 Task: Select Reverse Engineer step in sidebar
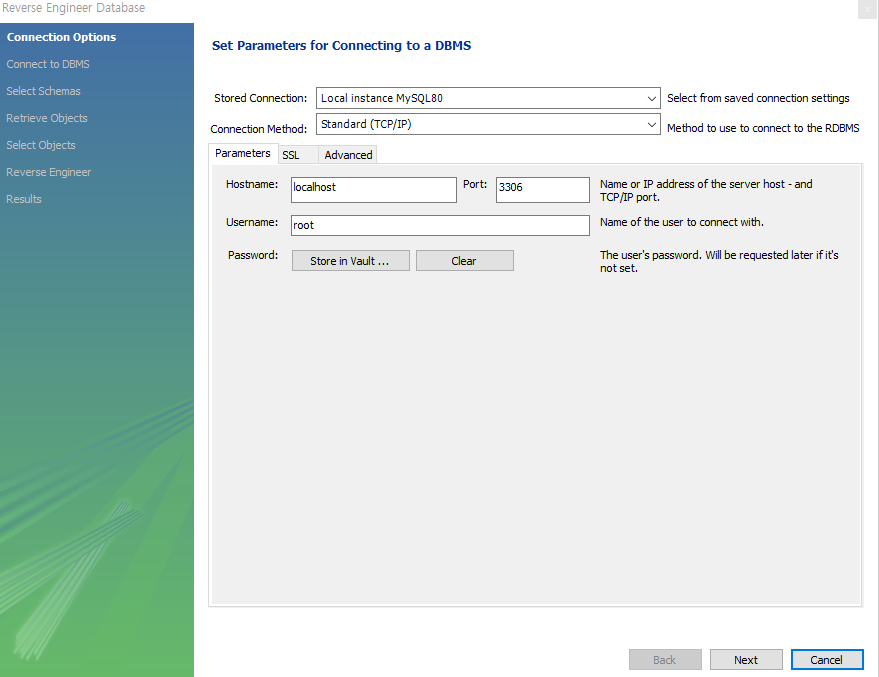[48, 172]
